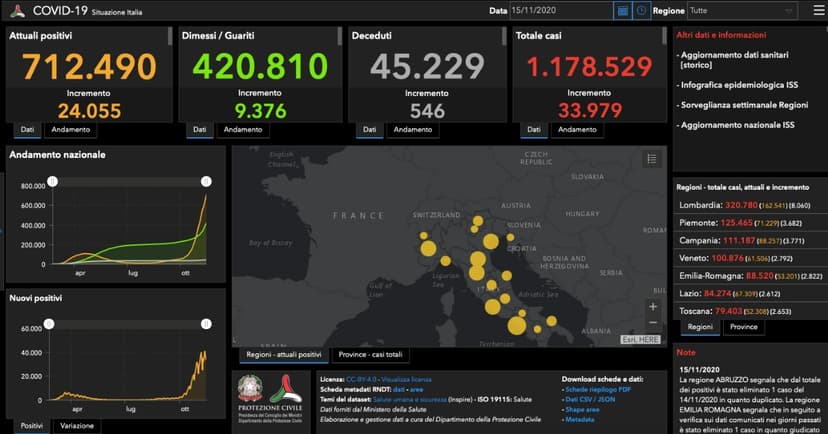Open the calendar date picker icon
Image resolution: width=828 pixels, height=434 pixels.
coord(622,10)
